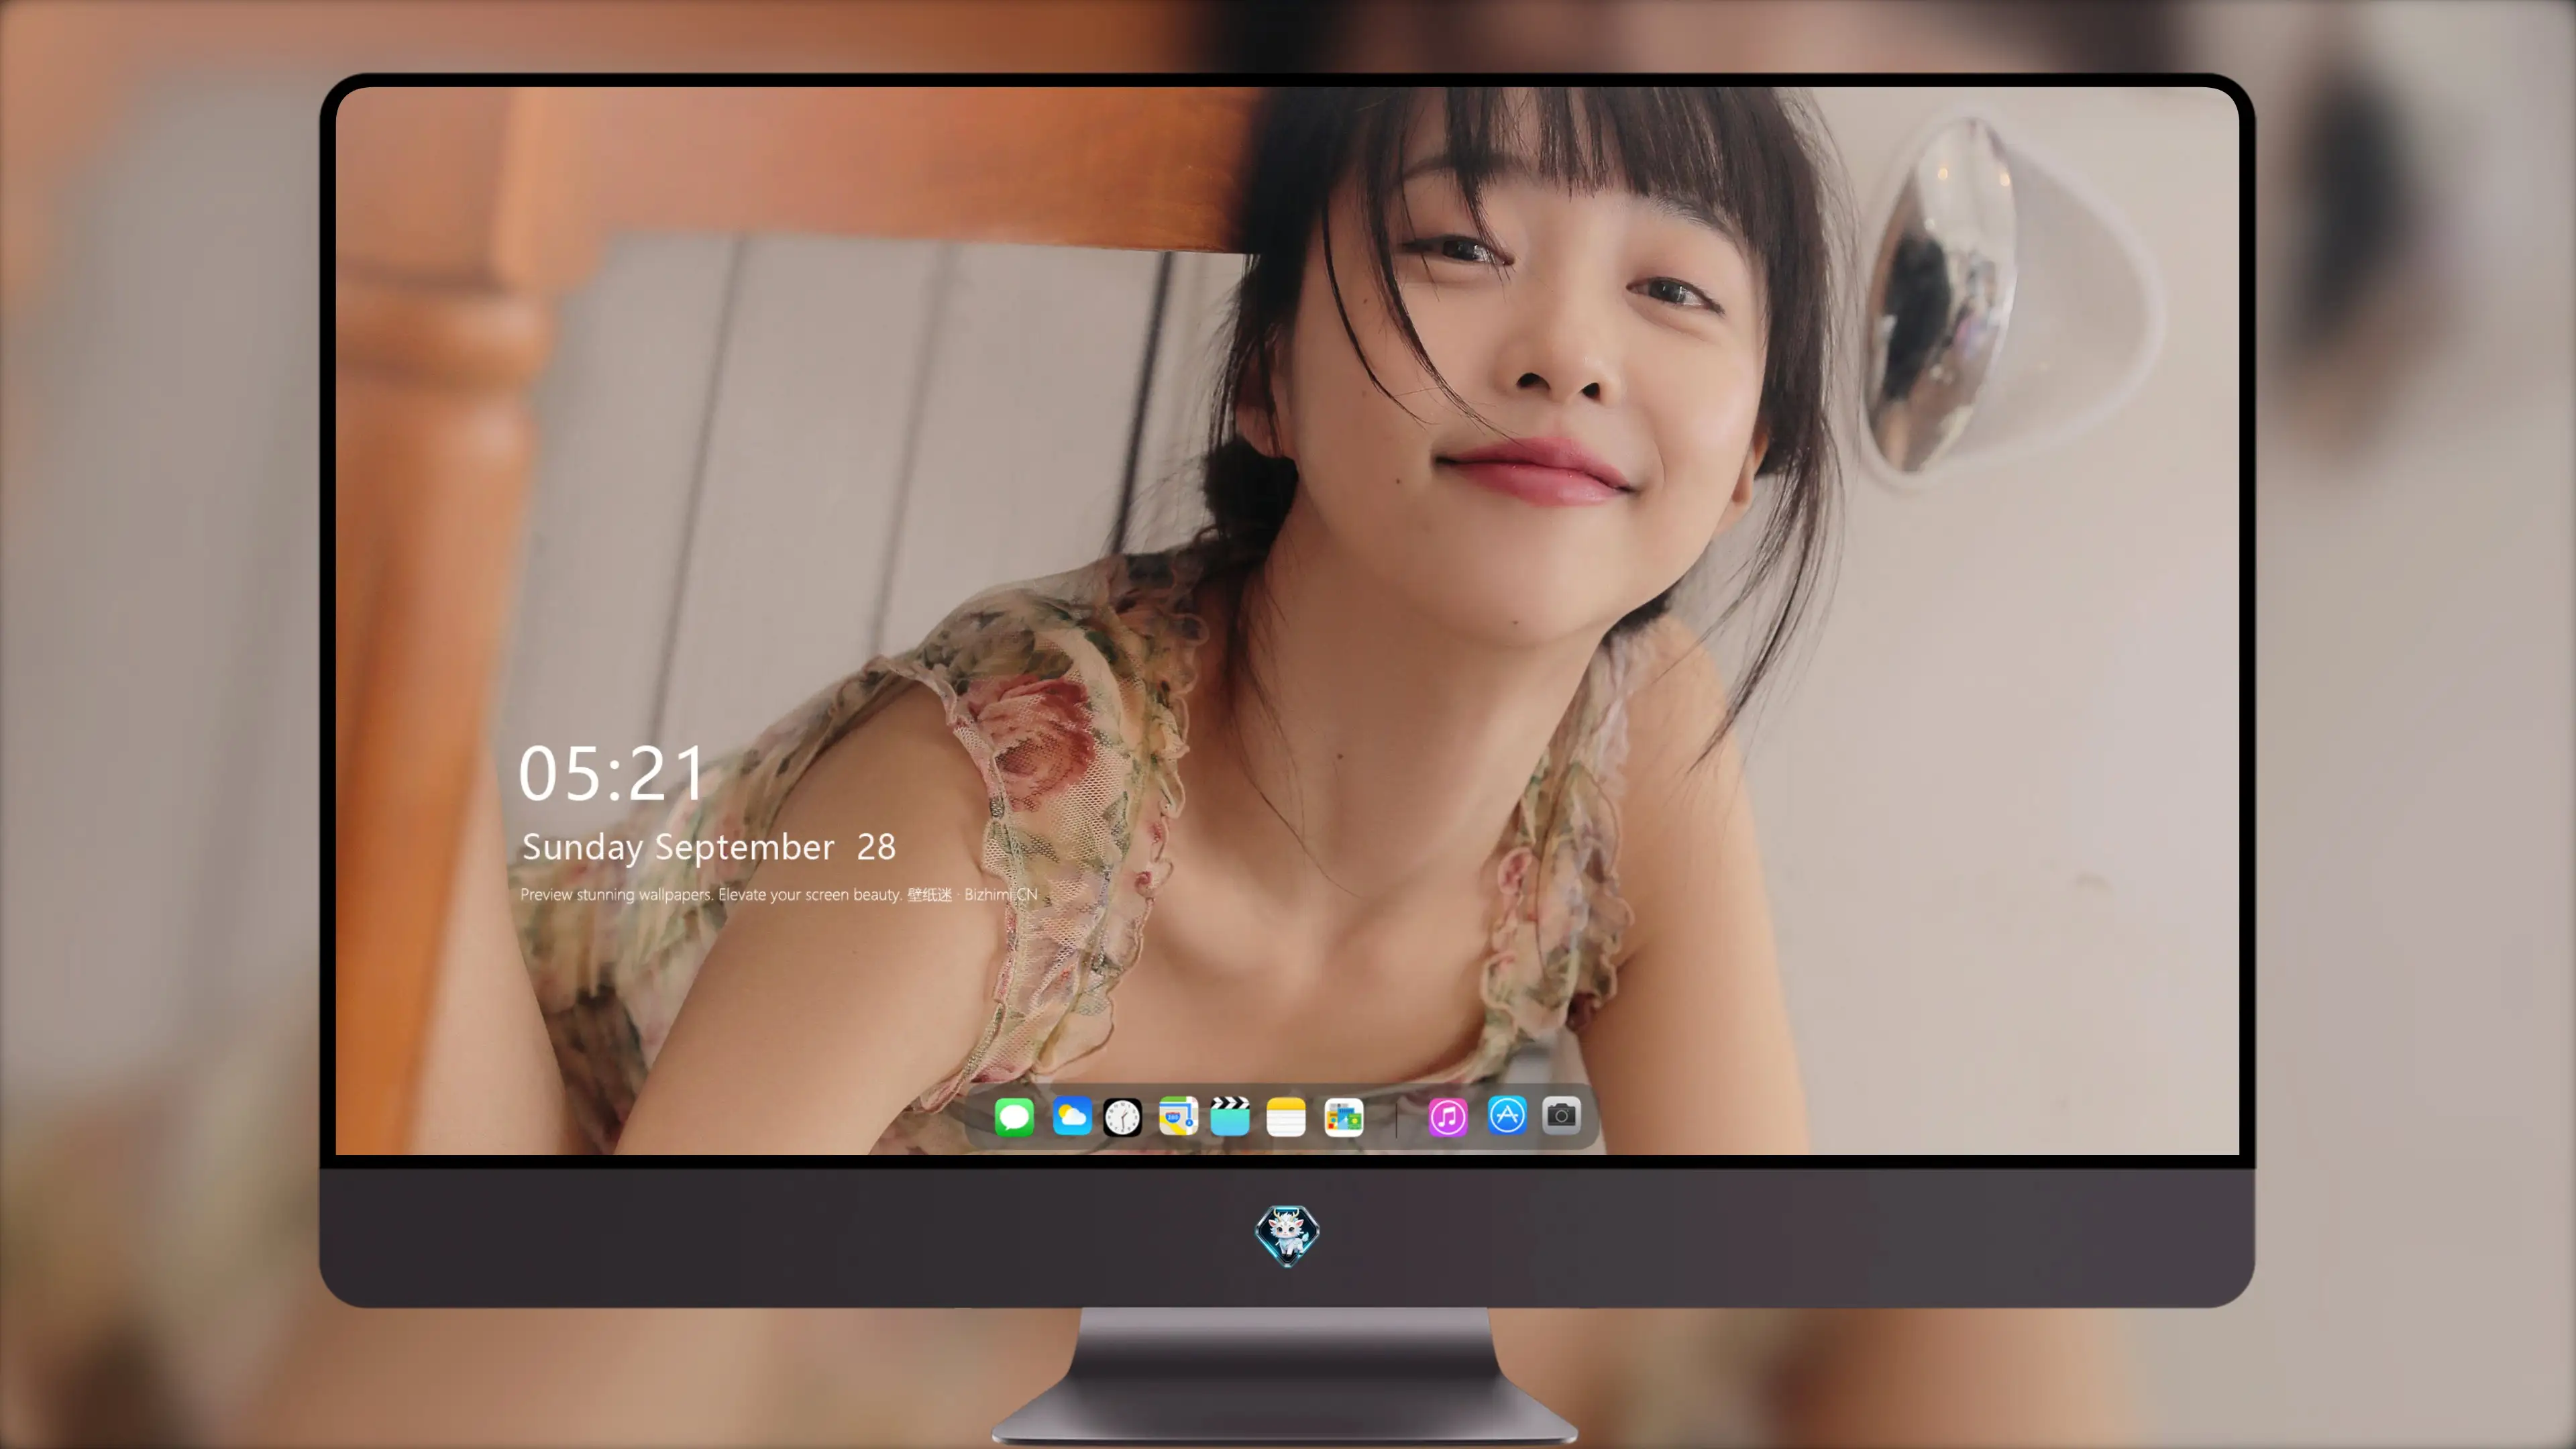Open the Clock app in the dock
The image size is (2576, 1449).
1122,1117
